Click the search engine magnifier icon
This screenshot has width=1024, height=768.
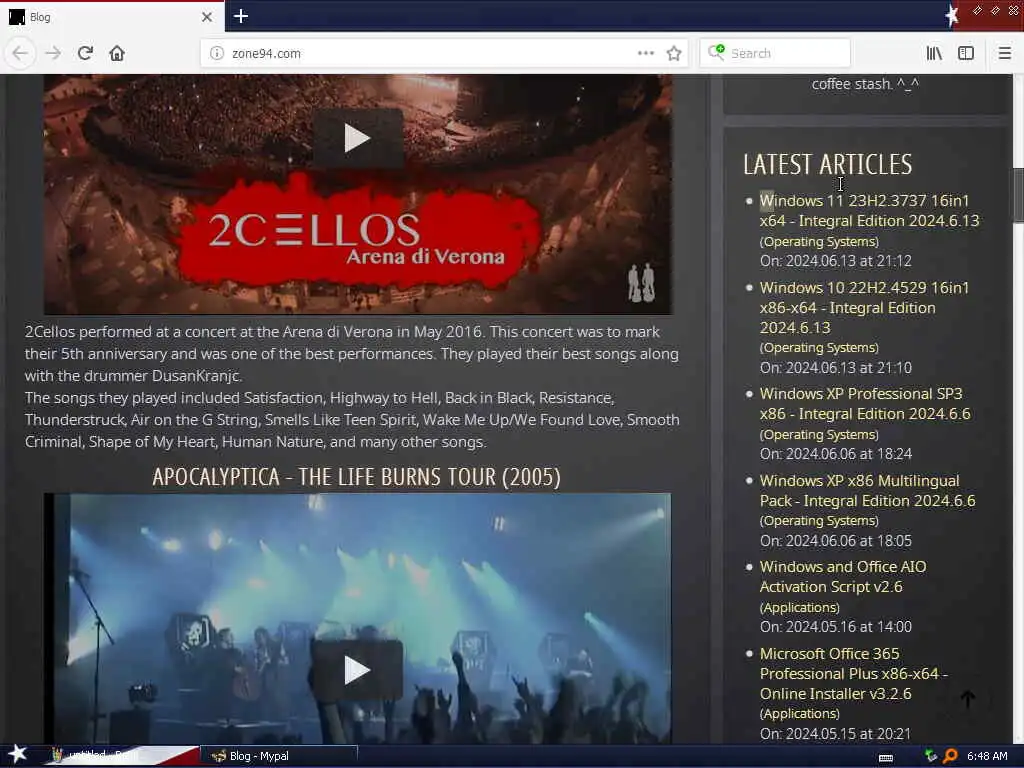(x=716, y=52)
